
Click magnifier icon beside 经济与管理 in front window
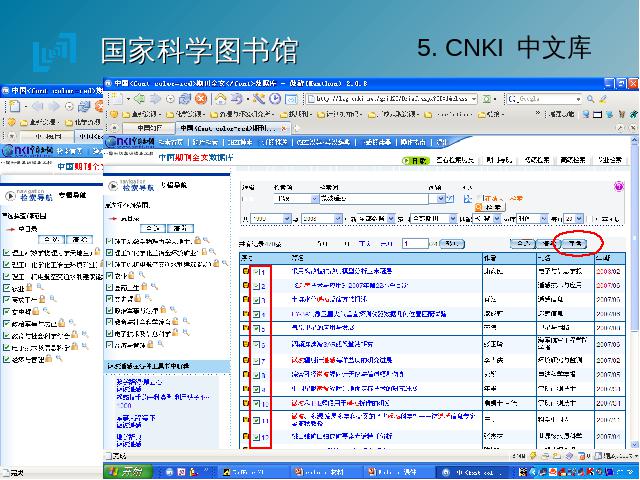point(160,344)
